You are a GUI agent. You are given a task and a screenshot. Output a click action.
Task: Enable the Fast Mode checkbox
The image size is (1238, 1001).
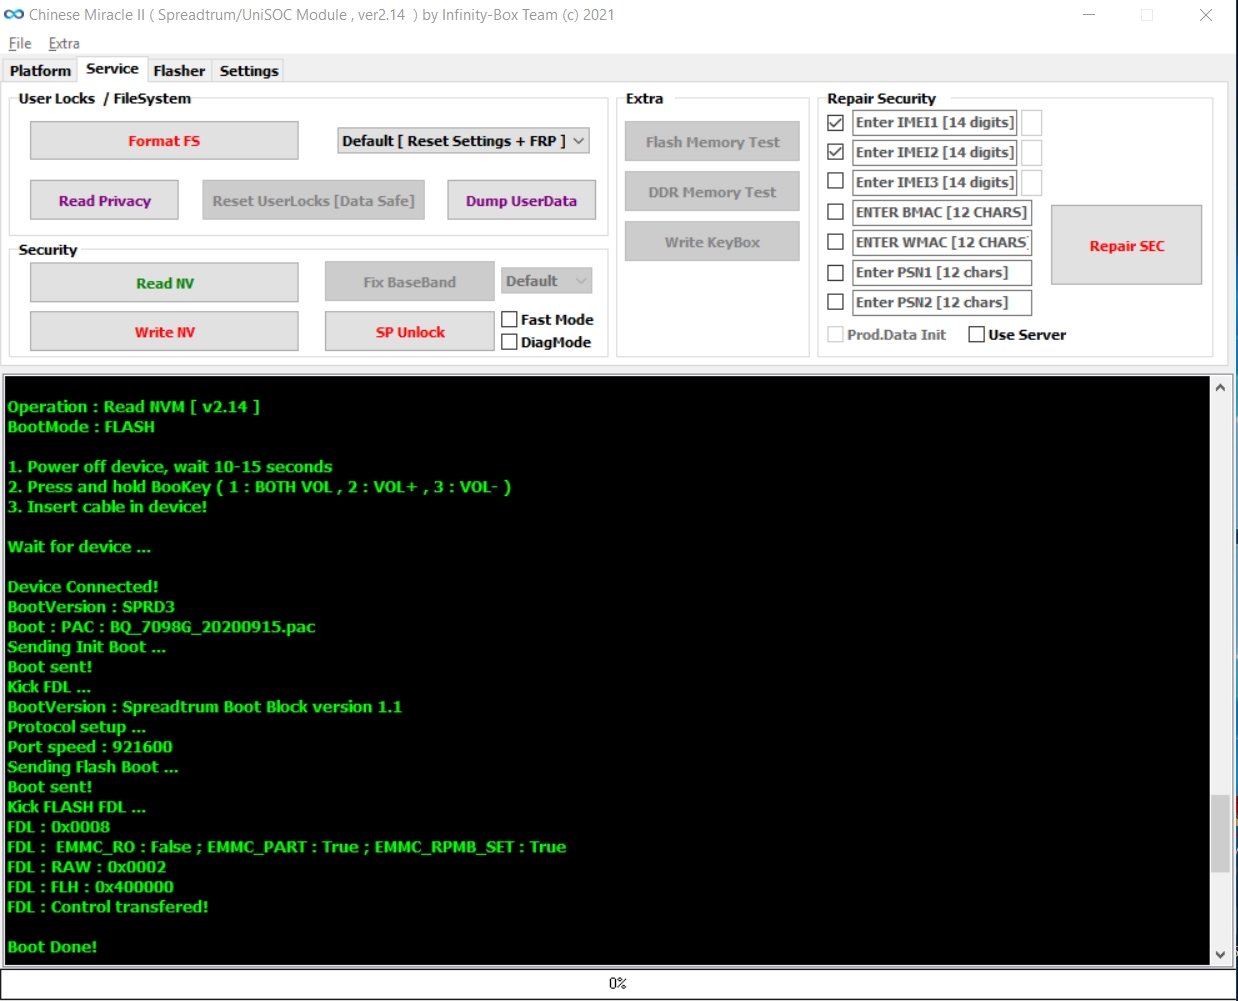click(x=510, y=320)
